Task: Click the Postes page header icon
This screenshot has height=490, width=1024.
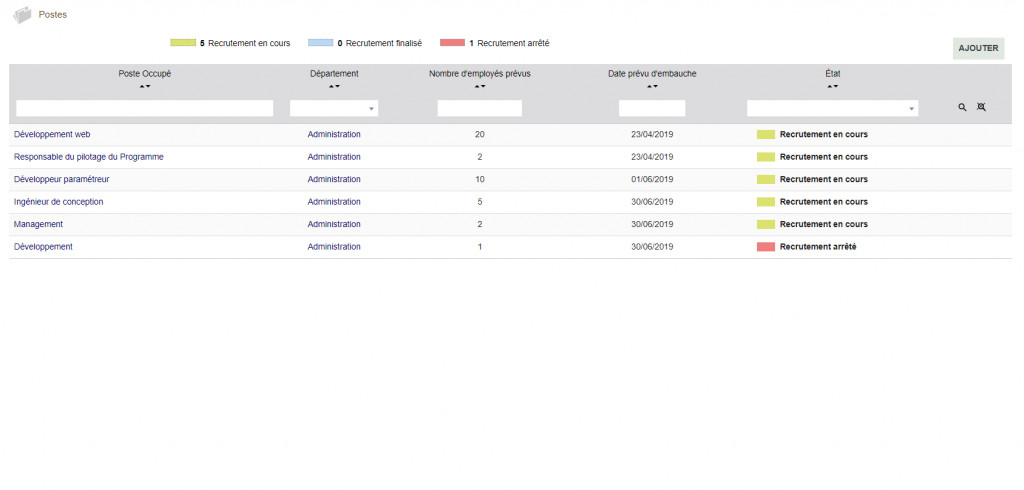Action: pos(22,15)
